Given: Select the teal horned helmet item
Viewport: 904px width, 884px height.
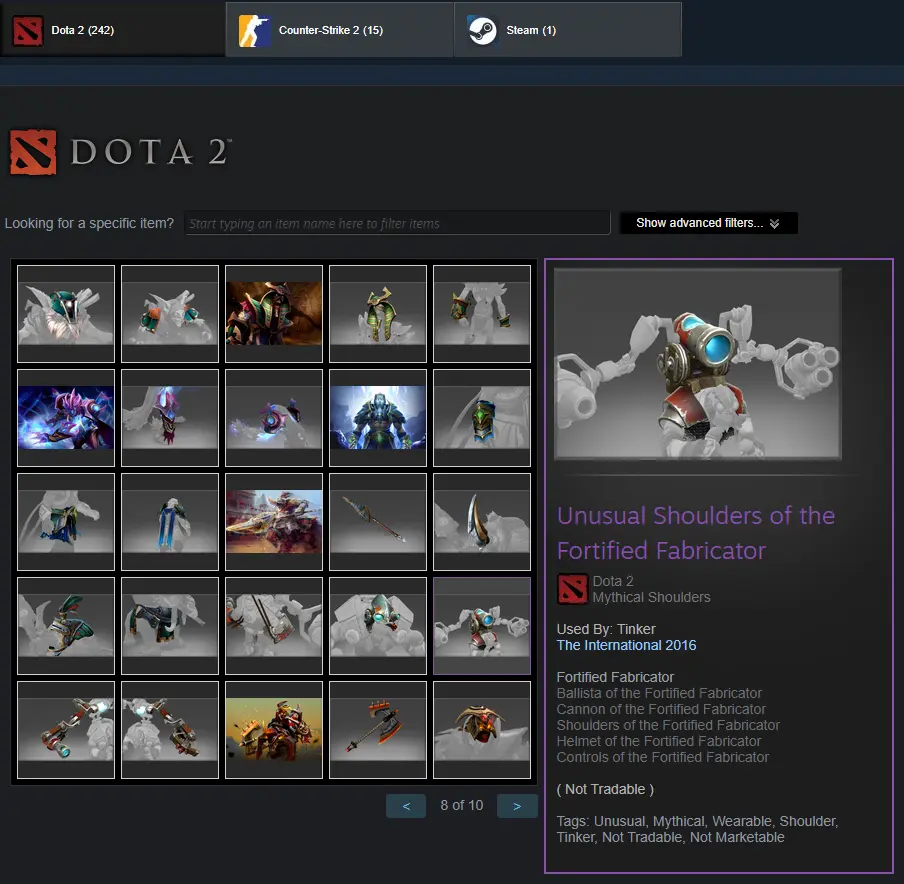Looking at the screenshot, I should click(66, 314).
